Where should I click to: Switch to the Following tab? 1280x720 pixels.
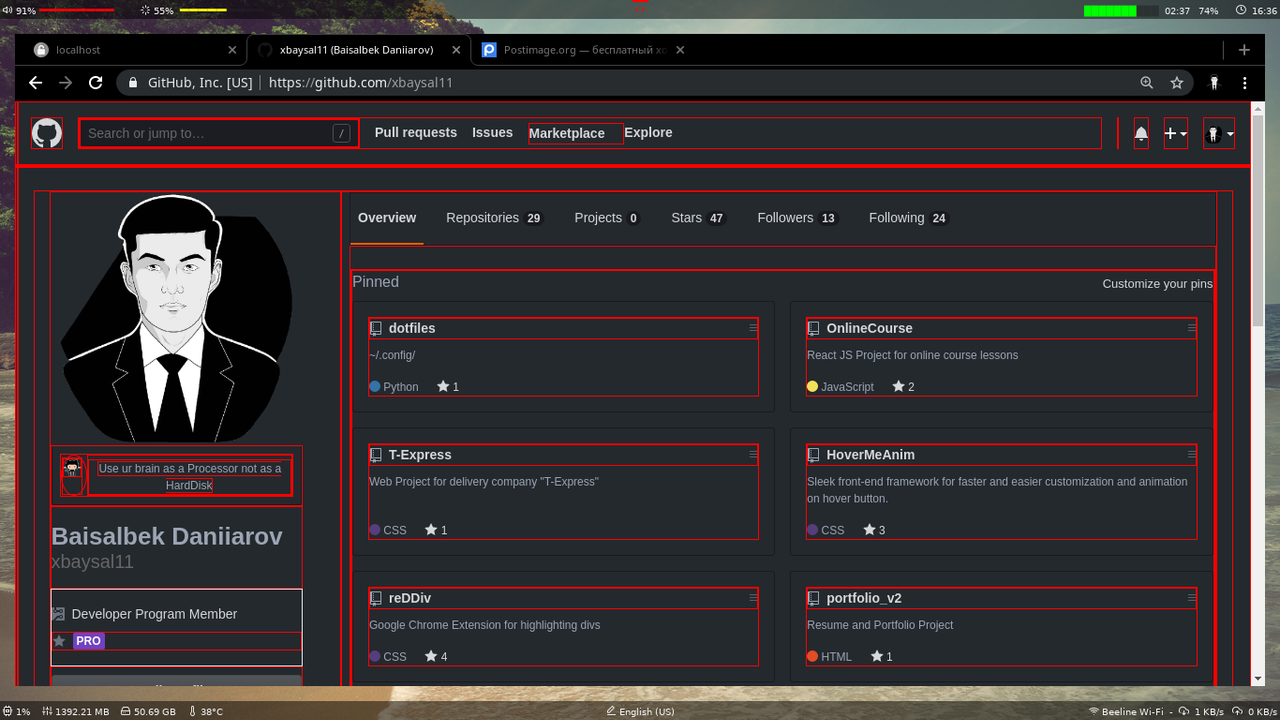(x=908, y=218)
